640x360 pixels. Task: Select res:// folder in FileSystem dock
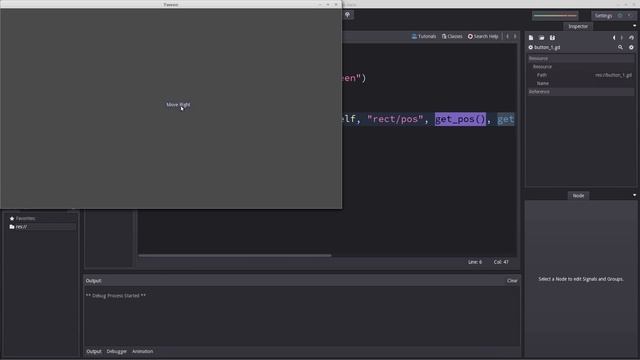pyautogui.click(x=21, y=227)
